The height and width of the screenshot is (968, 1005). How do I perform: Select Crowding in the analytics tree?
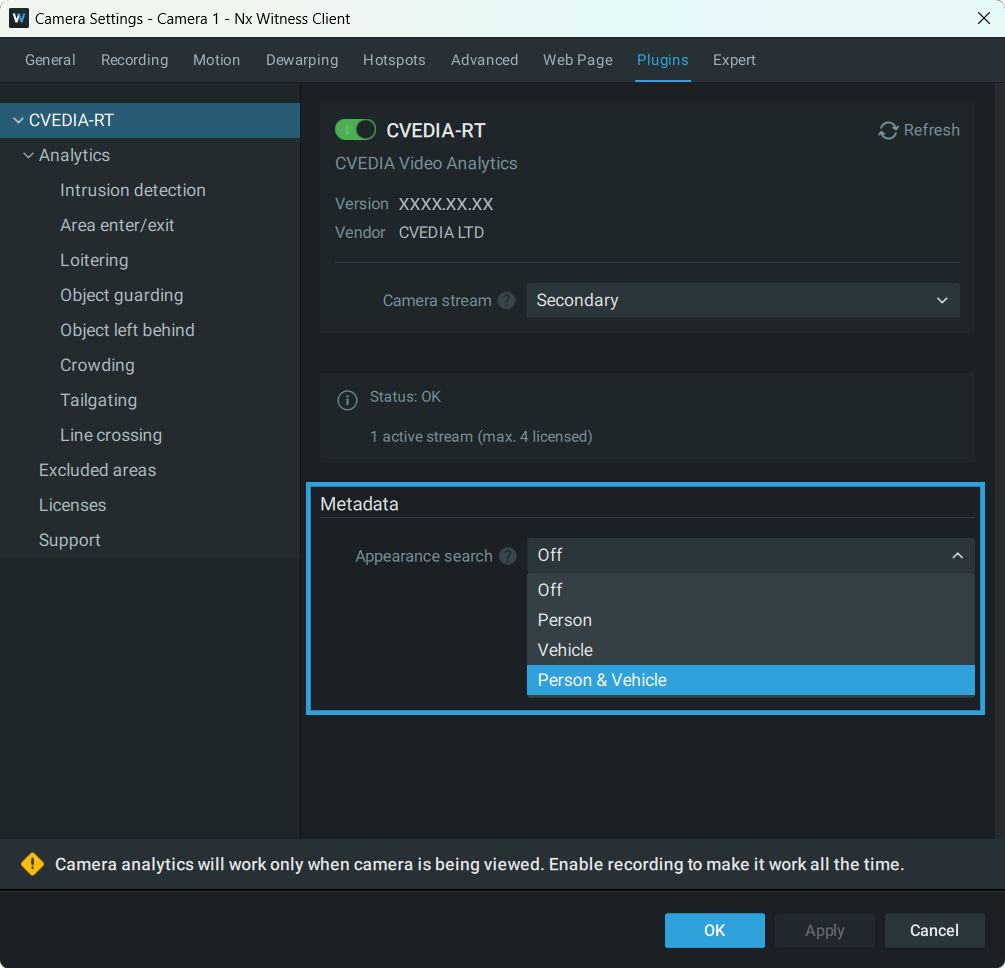point(97,365)
